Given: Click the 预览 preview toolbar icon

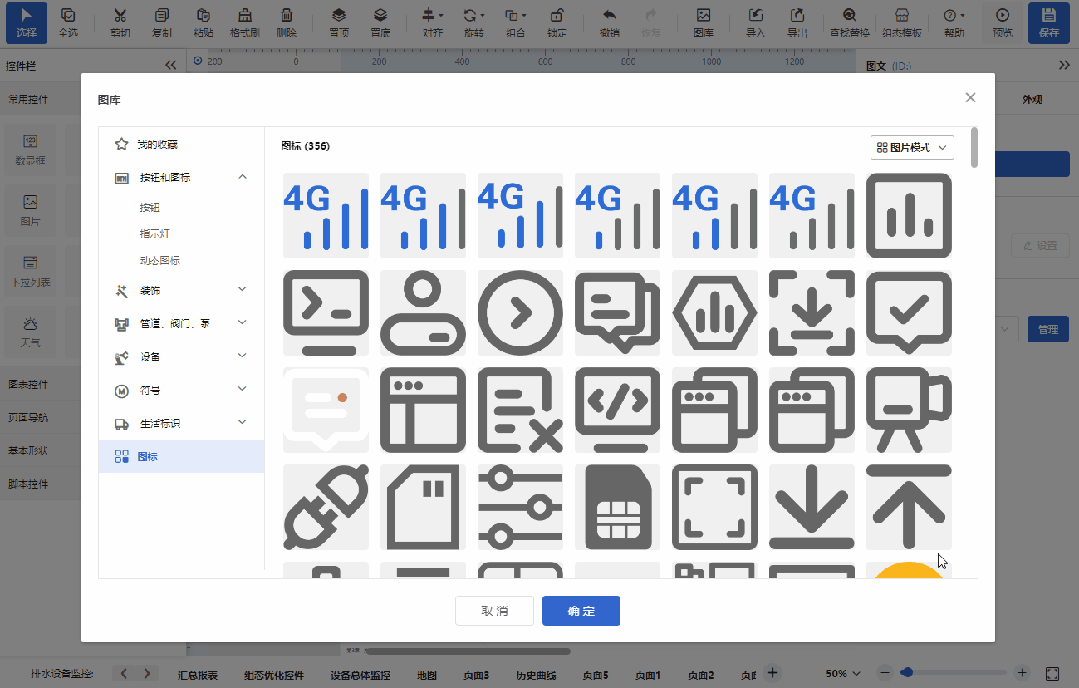Looking at the screenshot, I should tap(1003, 22).
